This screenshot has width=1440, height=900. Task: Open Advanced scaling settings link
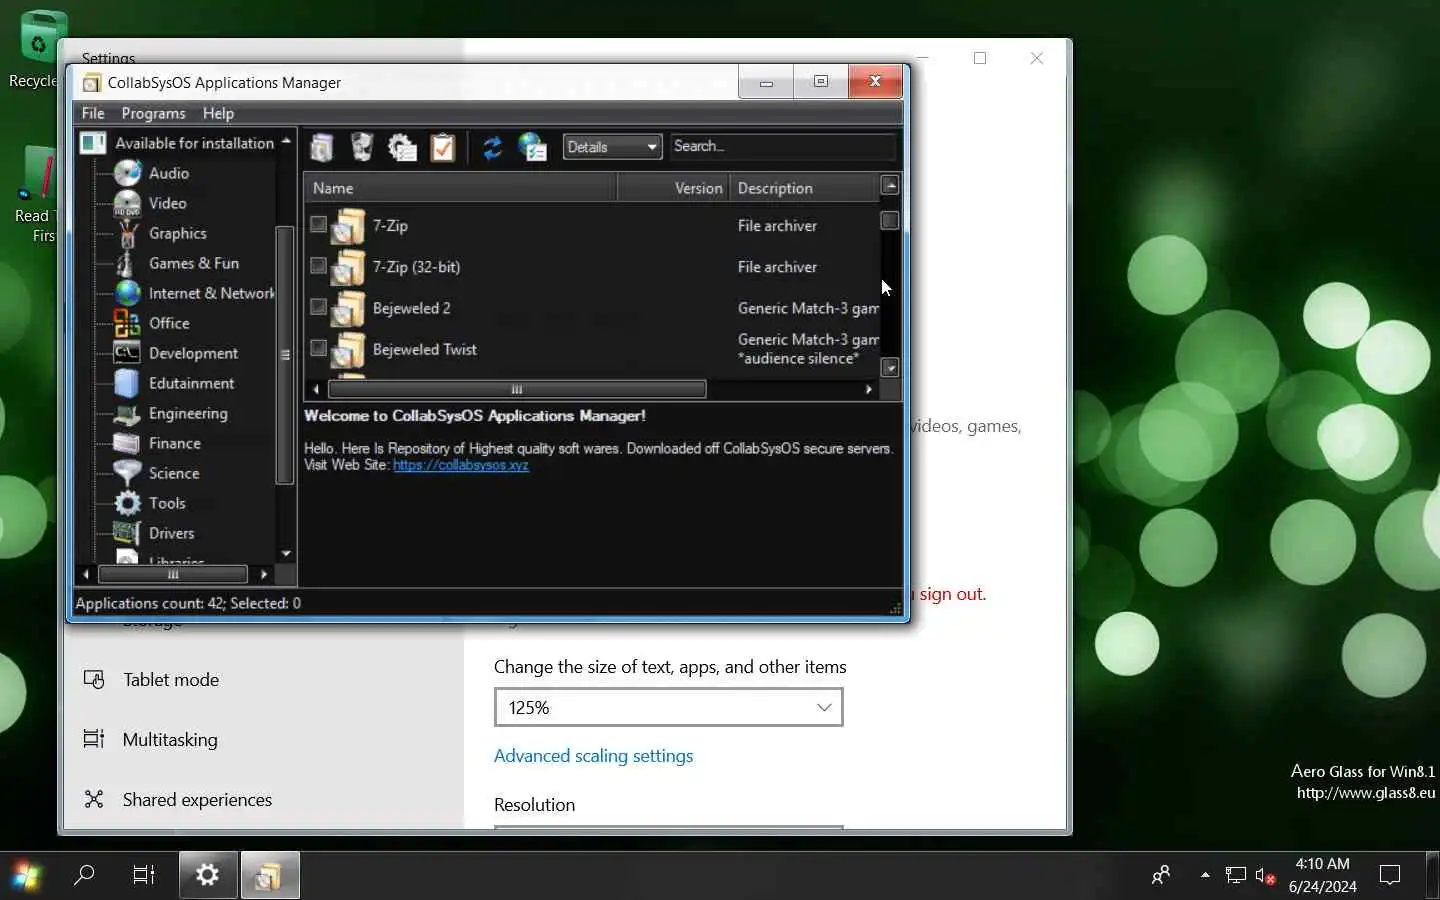(593, 756)
